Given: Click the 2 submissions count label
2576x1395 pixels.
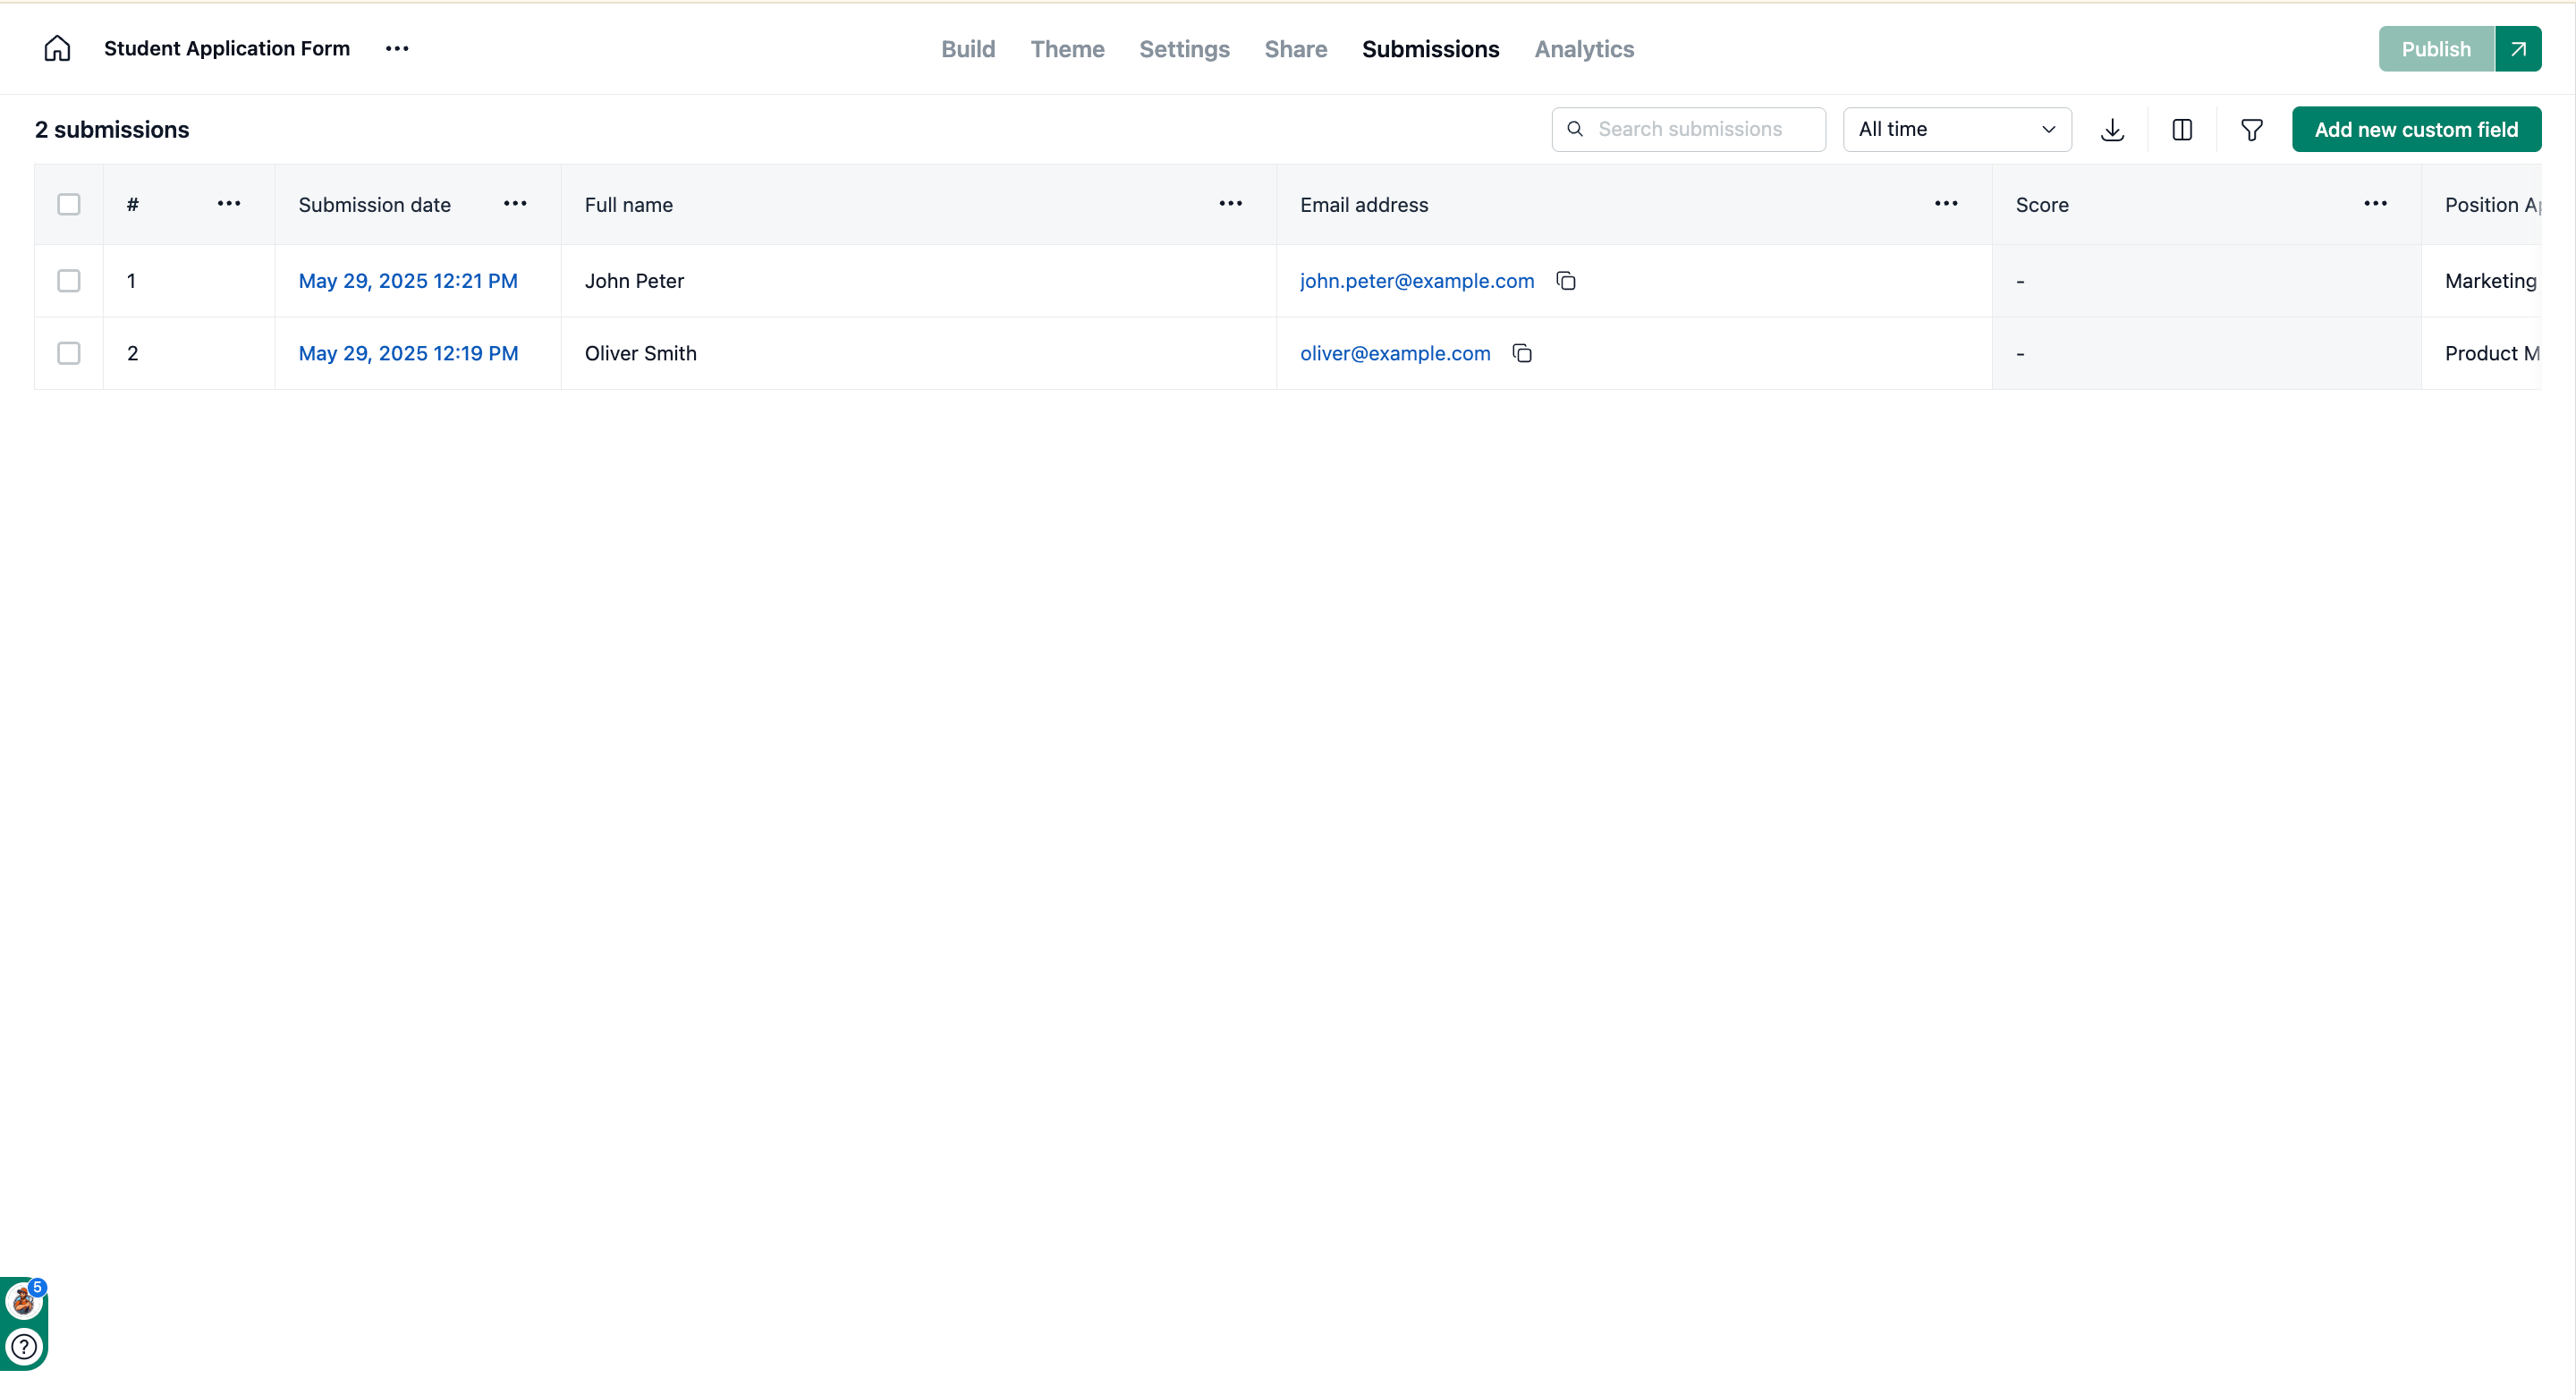Looking at the screenshot, I should 112,129.
